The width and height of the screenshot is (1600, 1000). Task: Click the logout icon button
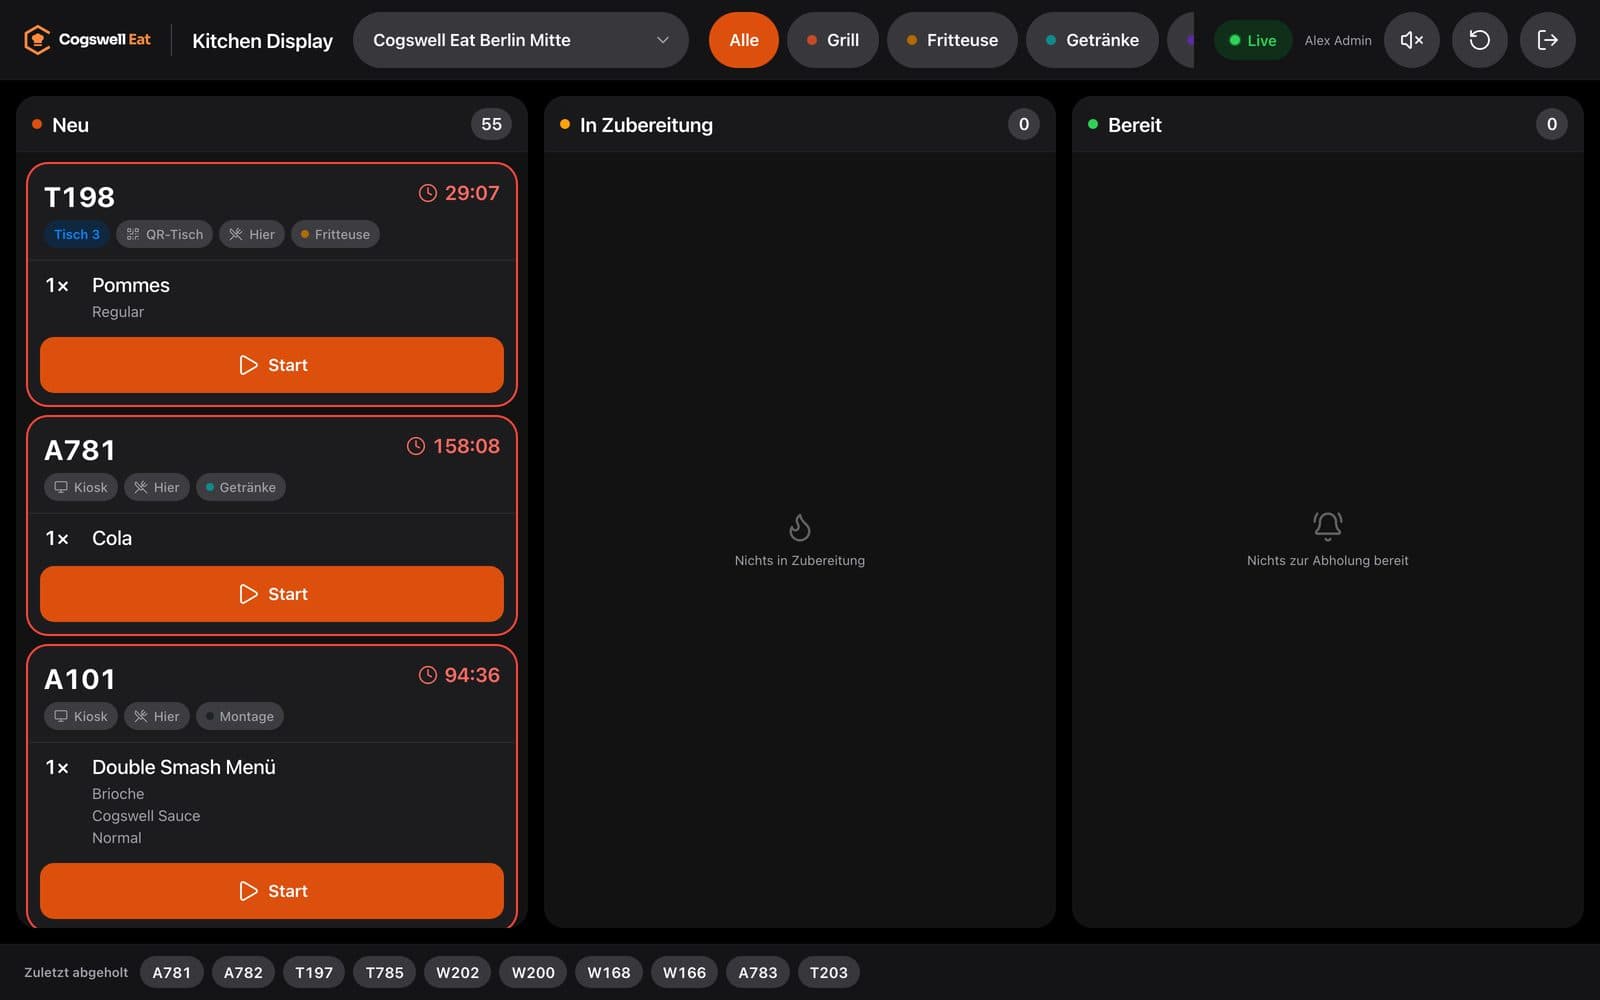1547,40
